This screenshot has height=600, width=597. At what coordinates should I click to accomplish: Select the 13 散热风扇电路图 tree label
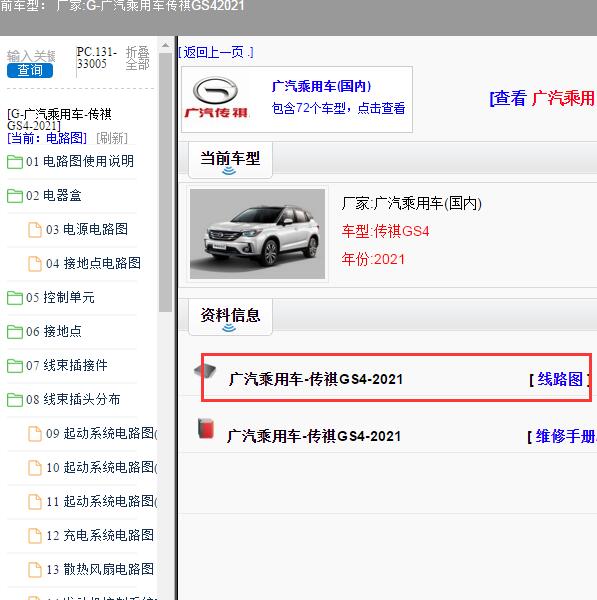100,569
